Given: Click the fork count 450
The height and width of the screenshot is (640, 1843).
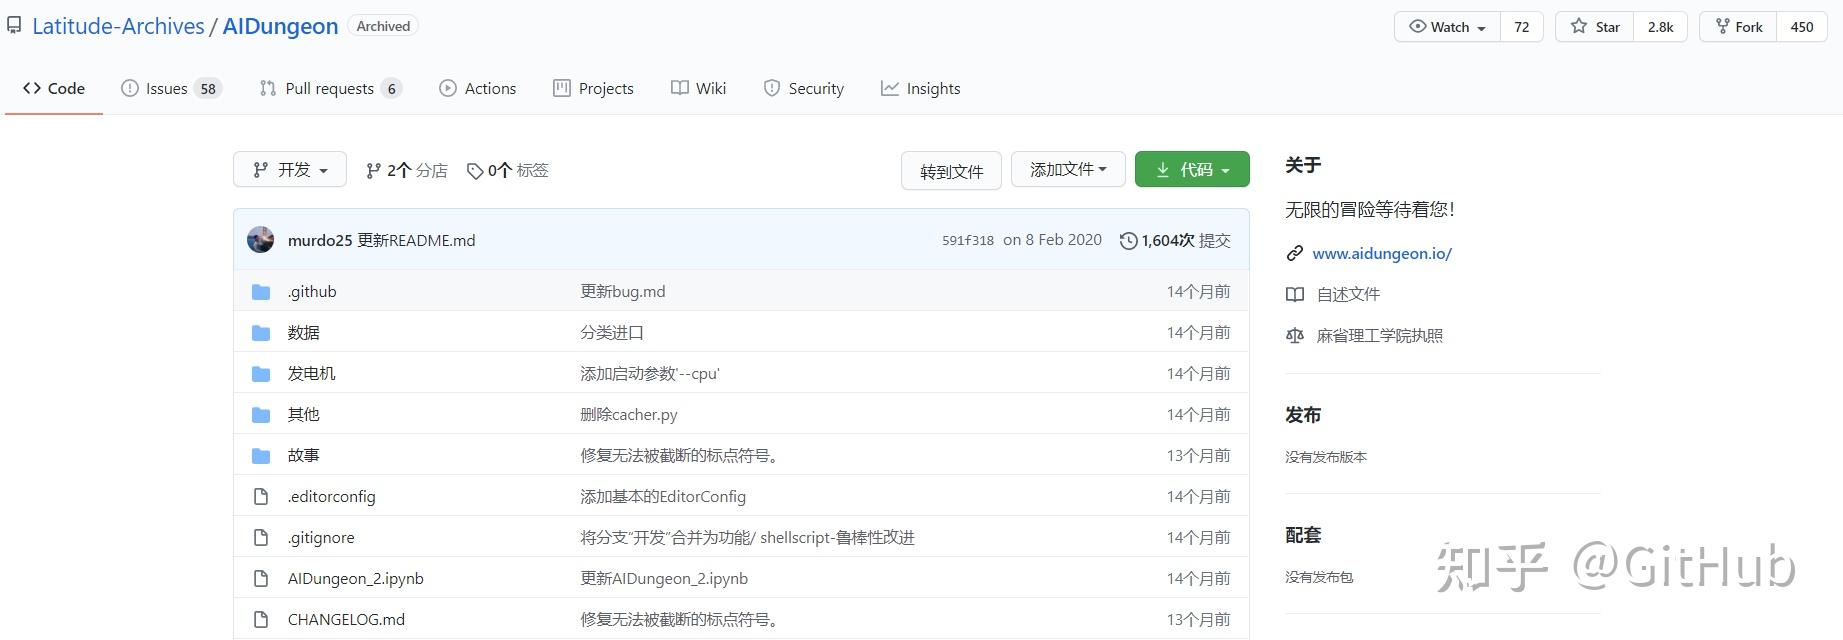Looking at the screenshot, I should click(x=1801, y=27).
